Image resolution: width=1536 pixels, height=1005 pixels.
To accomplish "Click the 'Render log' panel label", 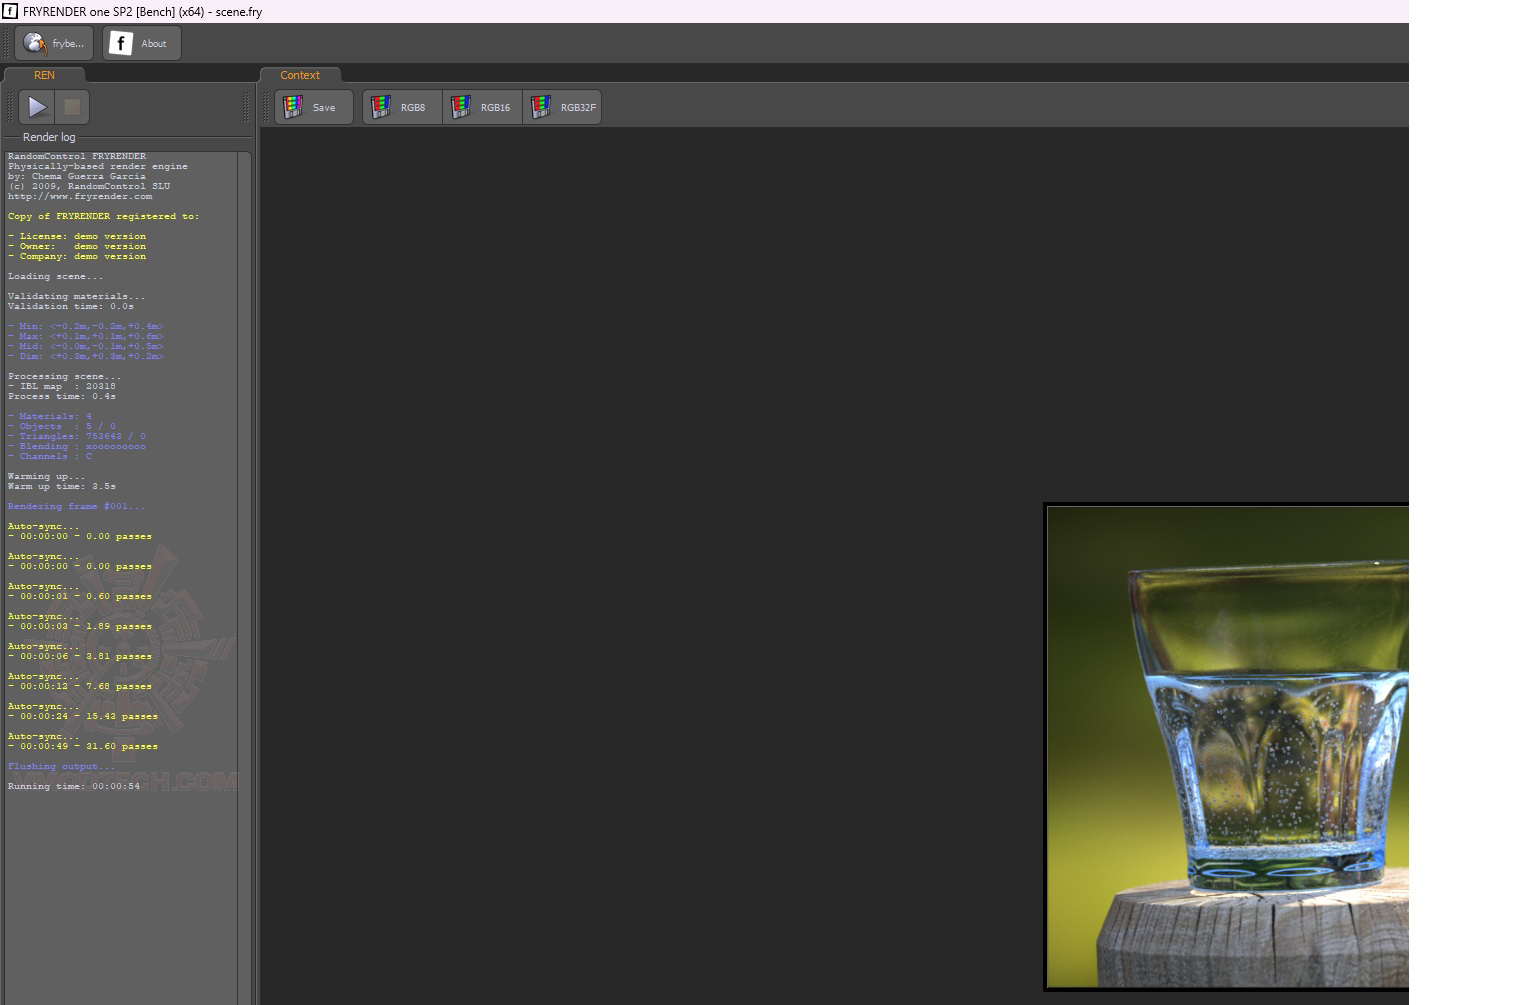I will (x=49, y=137).
